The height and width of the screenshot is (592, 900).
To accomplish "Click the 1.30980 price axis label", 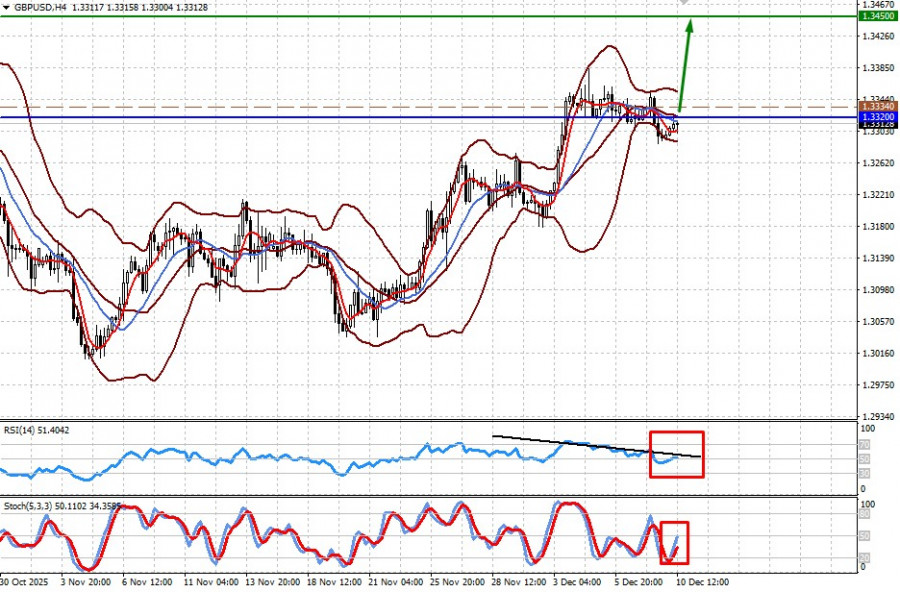I will [x=878, y=290].
